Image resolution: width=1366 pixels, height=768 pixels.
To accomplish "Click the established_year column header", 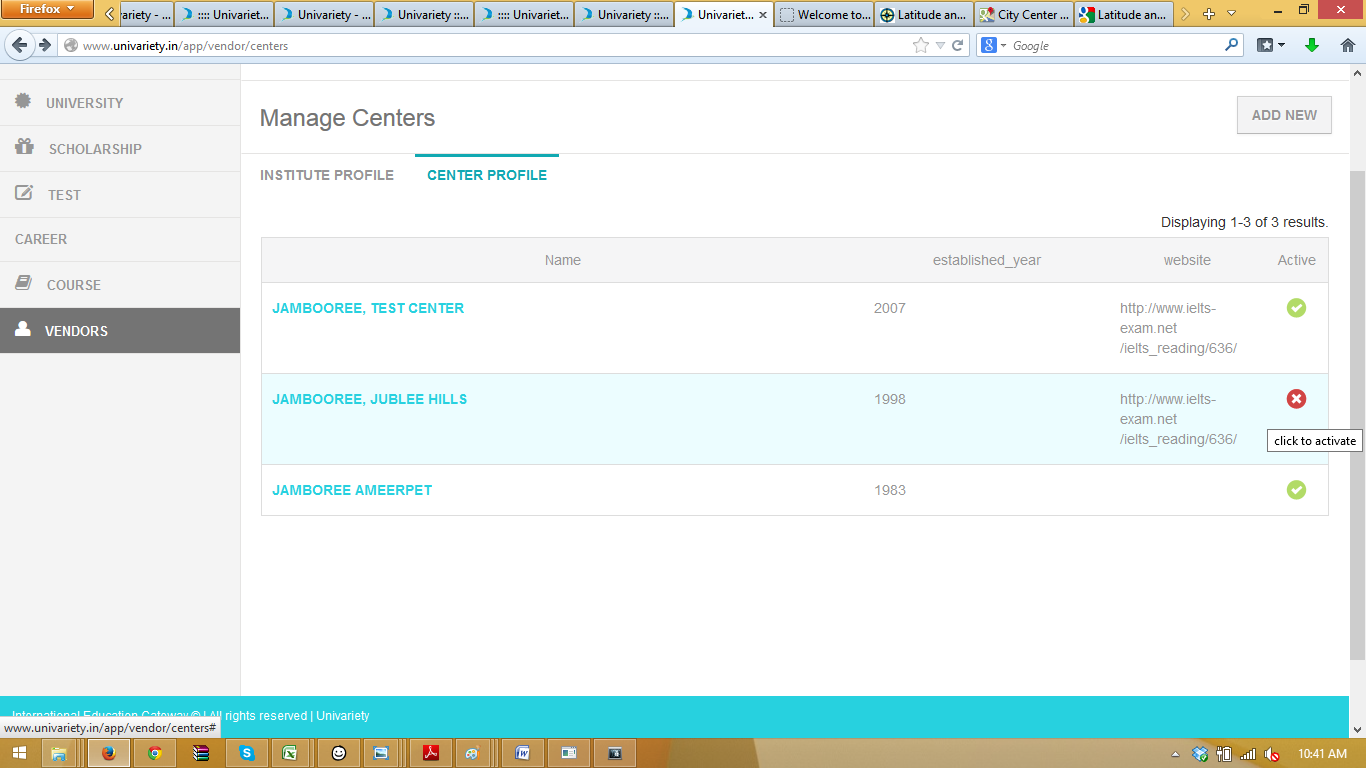I will [x=987, y=260].
